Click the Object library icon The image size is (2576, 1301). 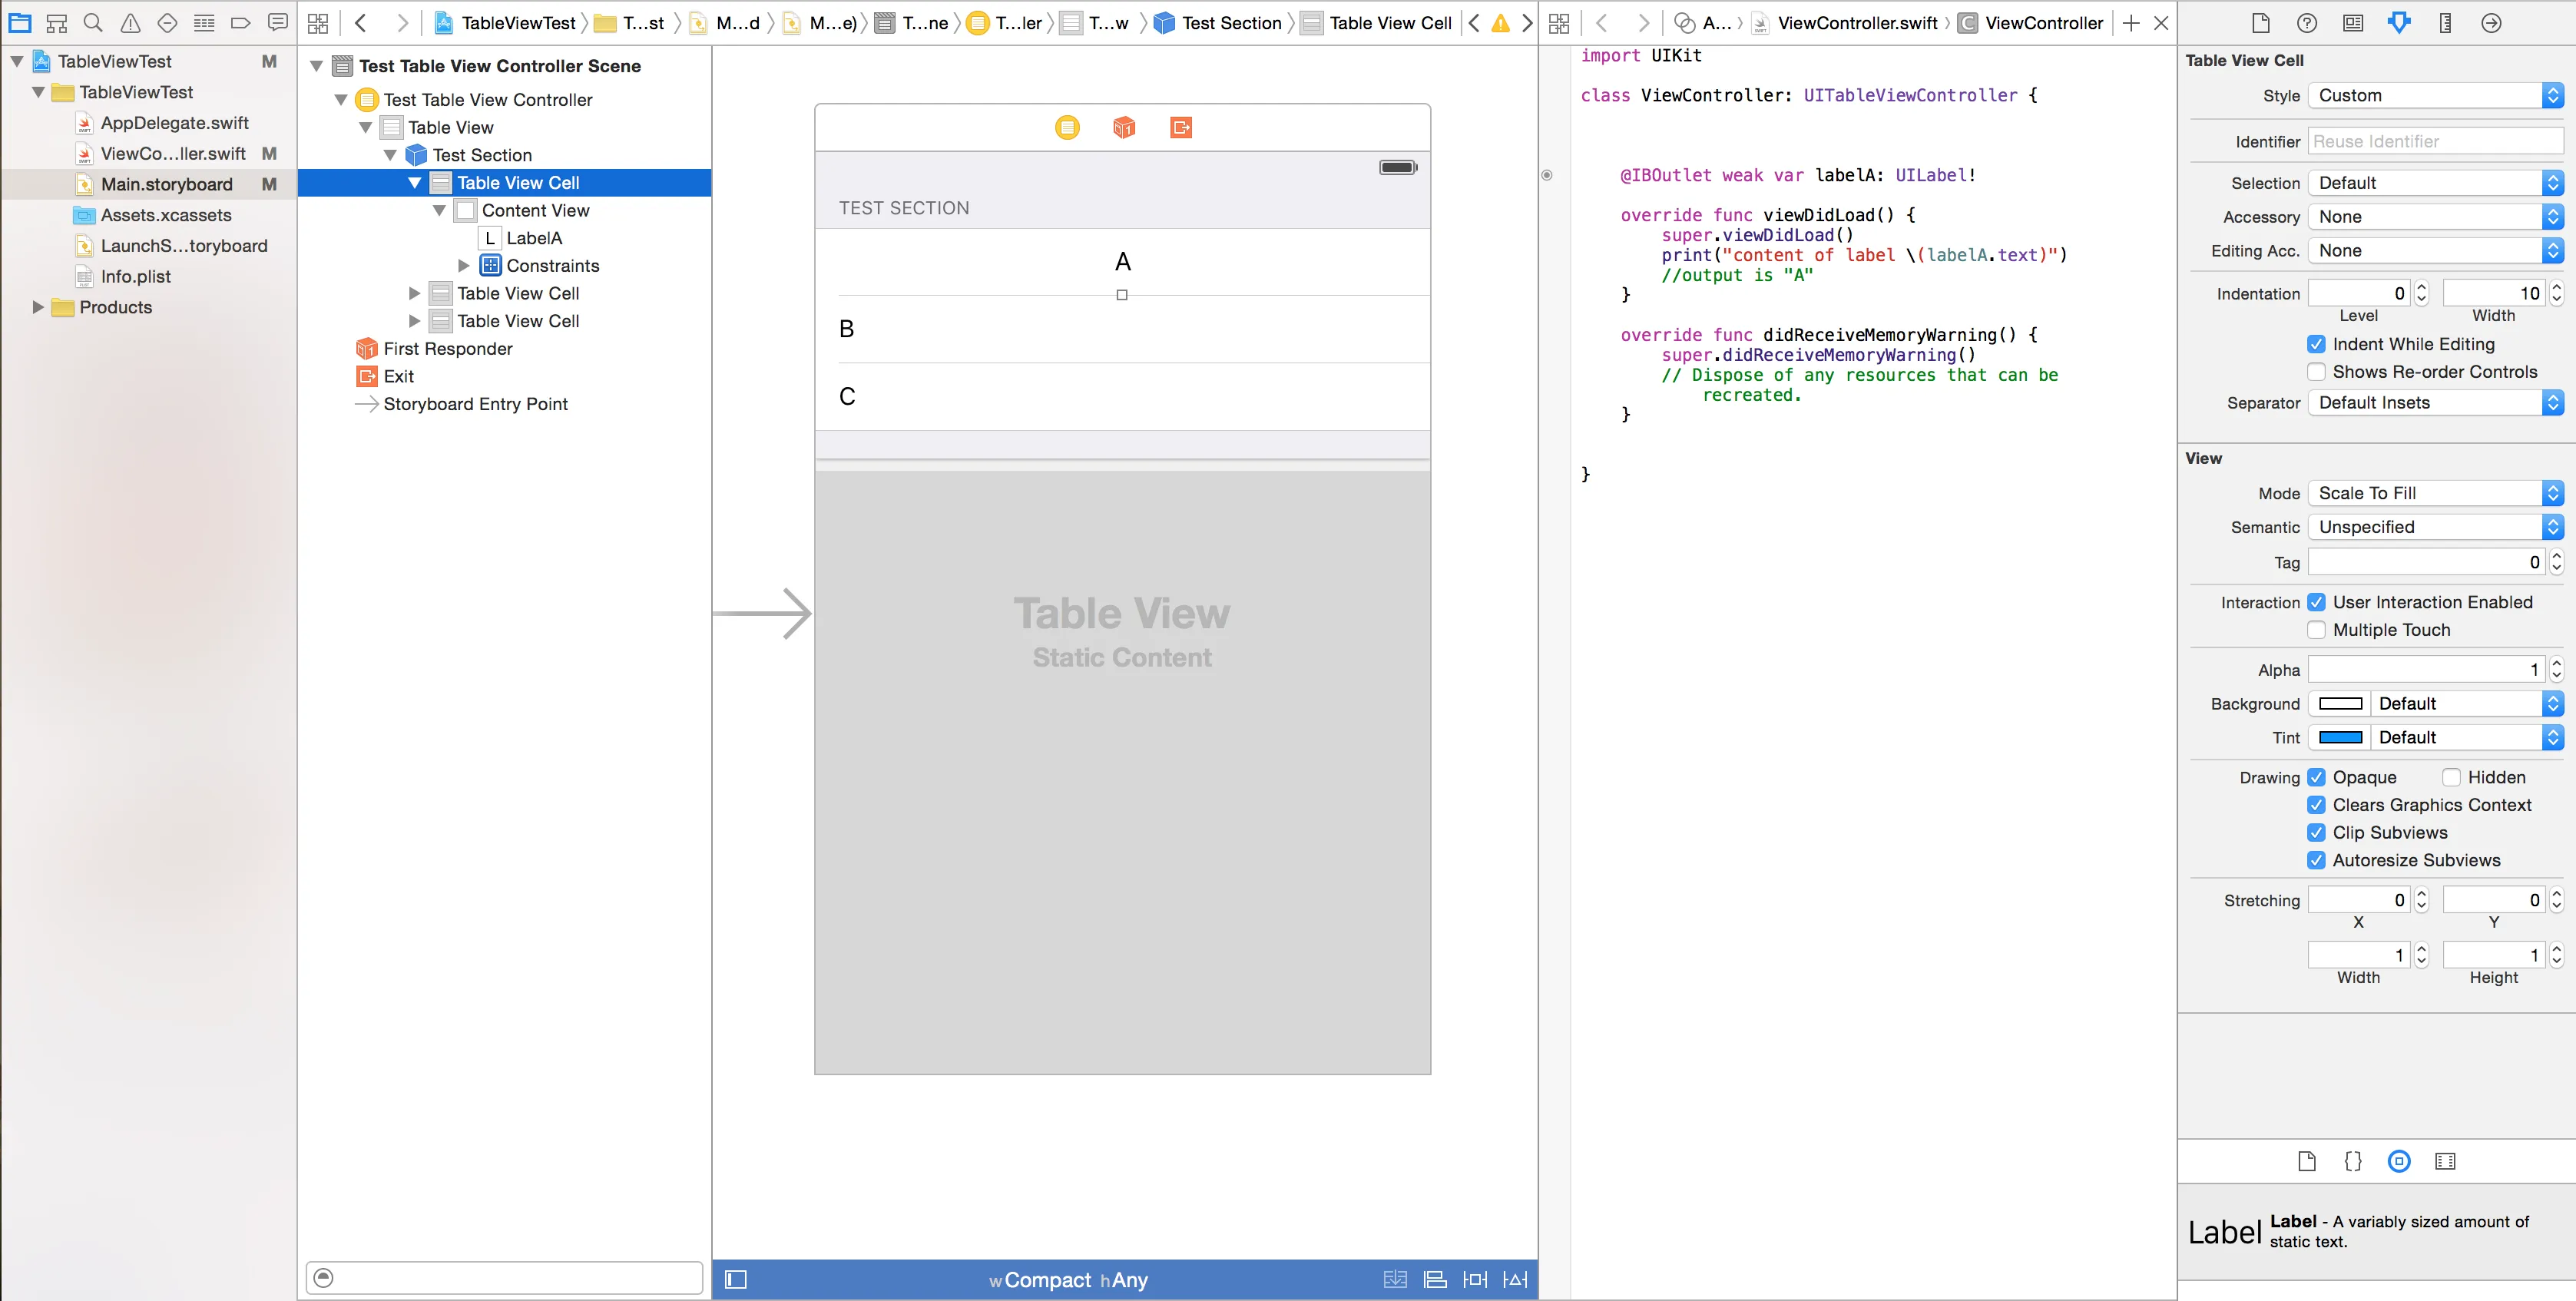coord(2399,1161)
